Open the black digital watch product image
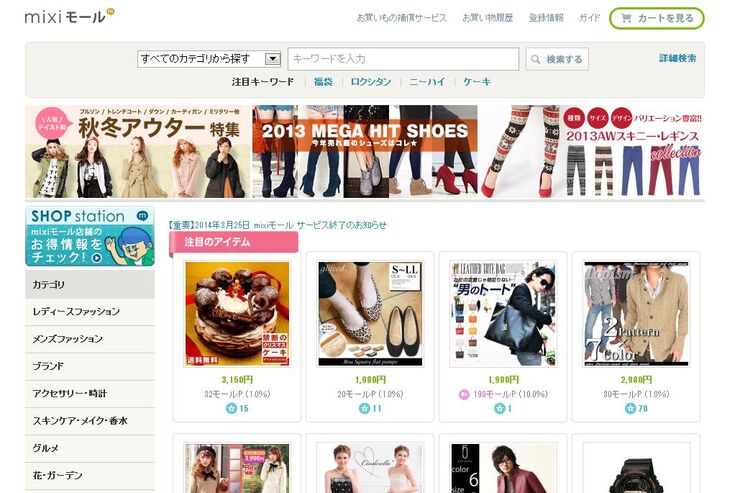The image size is (740, 493). click(636, 468)
